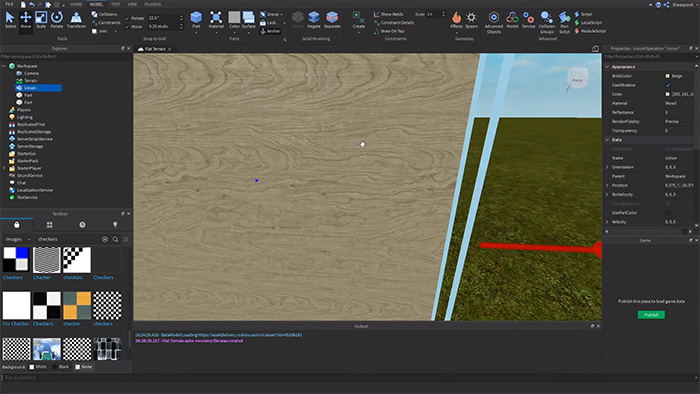
Task: Open the Material picker icon
Action: coord(216,17)
